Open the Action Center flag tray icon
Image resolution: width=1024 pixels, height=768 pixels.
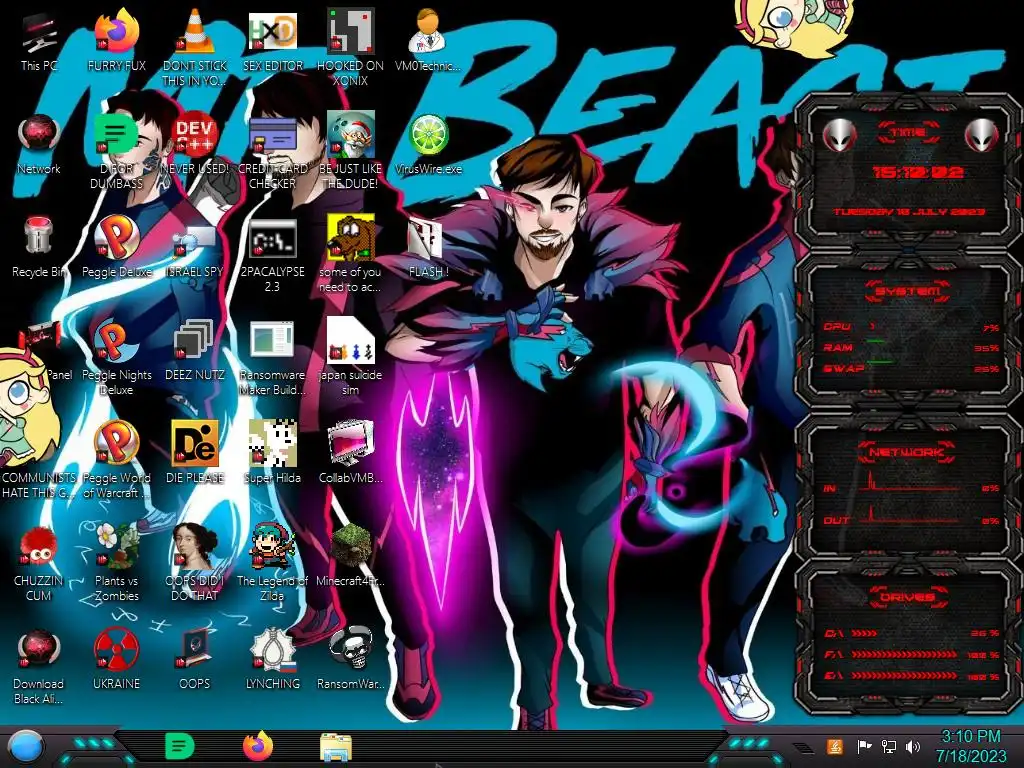tap(864, 746)
